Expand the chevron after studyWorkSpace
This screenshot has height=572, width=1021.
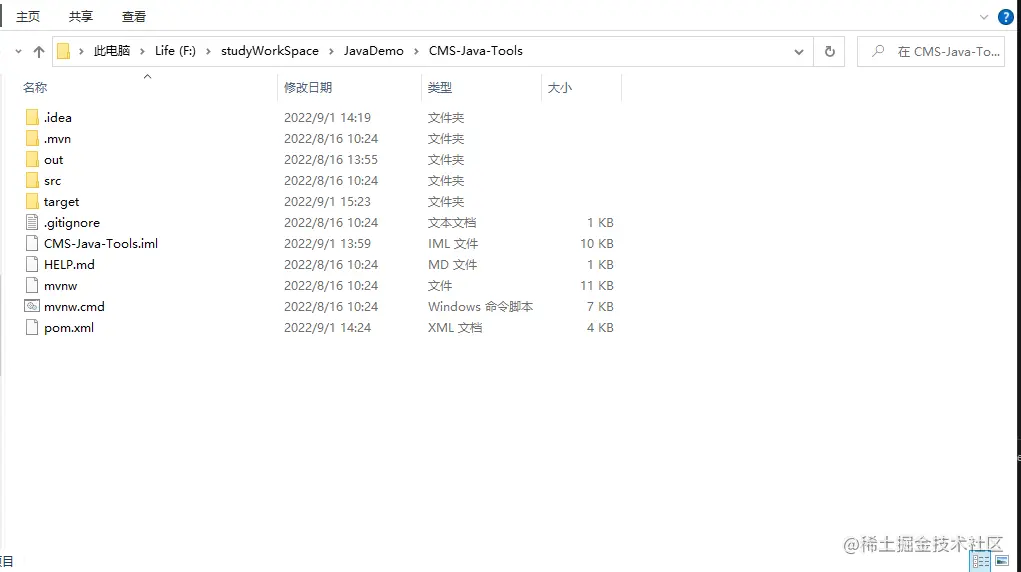pyautogui.click(x=331, y=51)
